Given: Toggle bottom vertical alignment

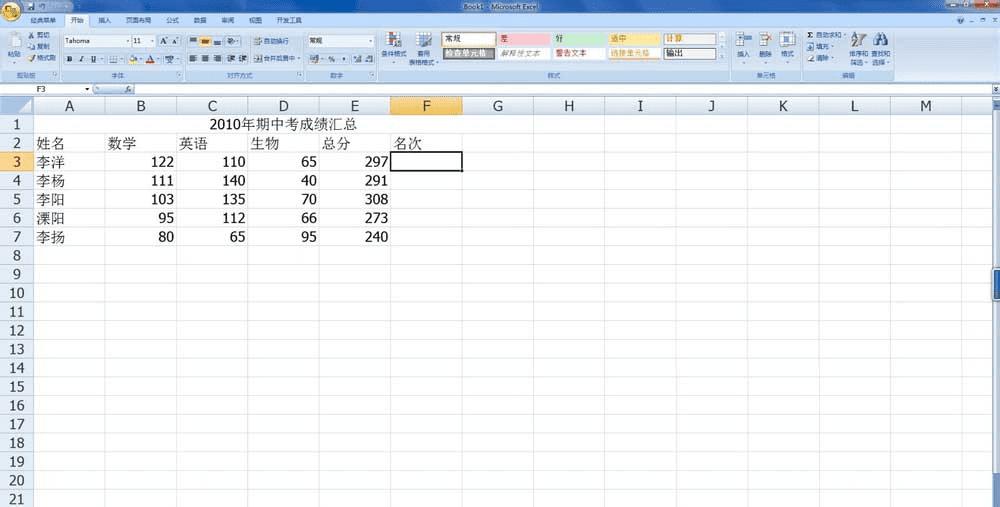Looking at the screenshot, I should [217, 41].
